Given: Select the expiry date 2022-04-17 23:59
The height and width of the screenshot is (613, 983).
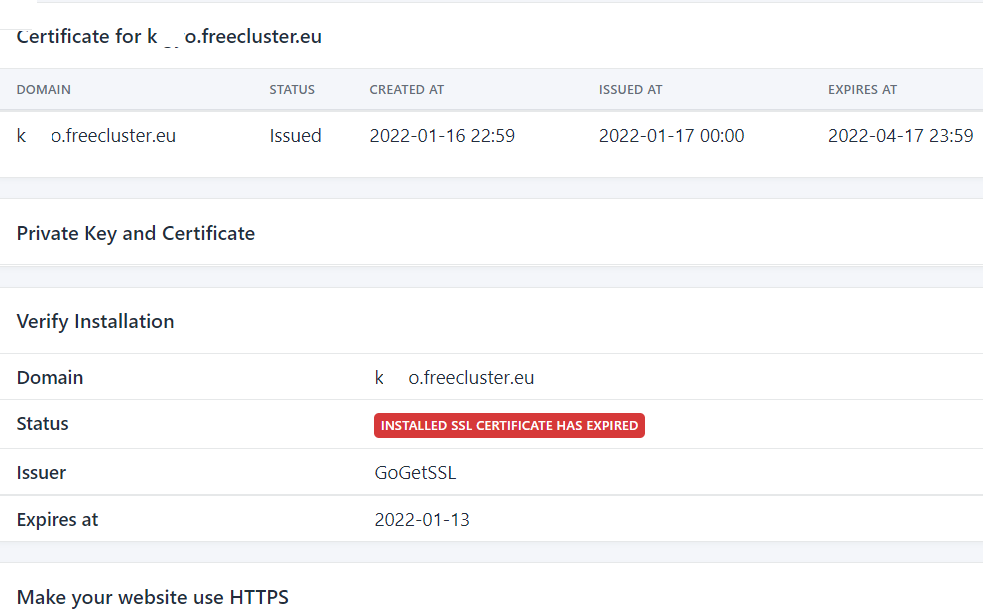Looking at the screenshot, I should (x=901, y=136).
